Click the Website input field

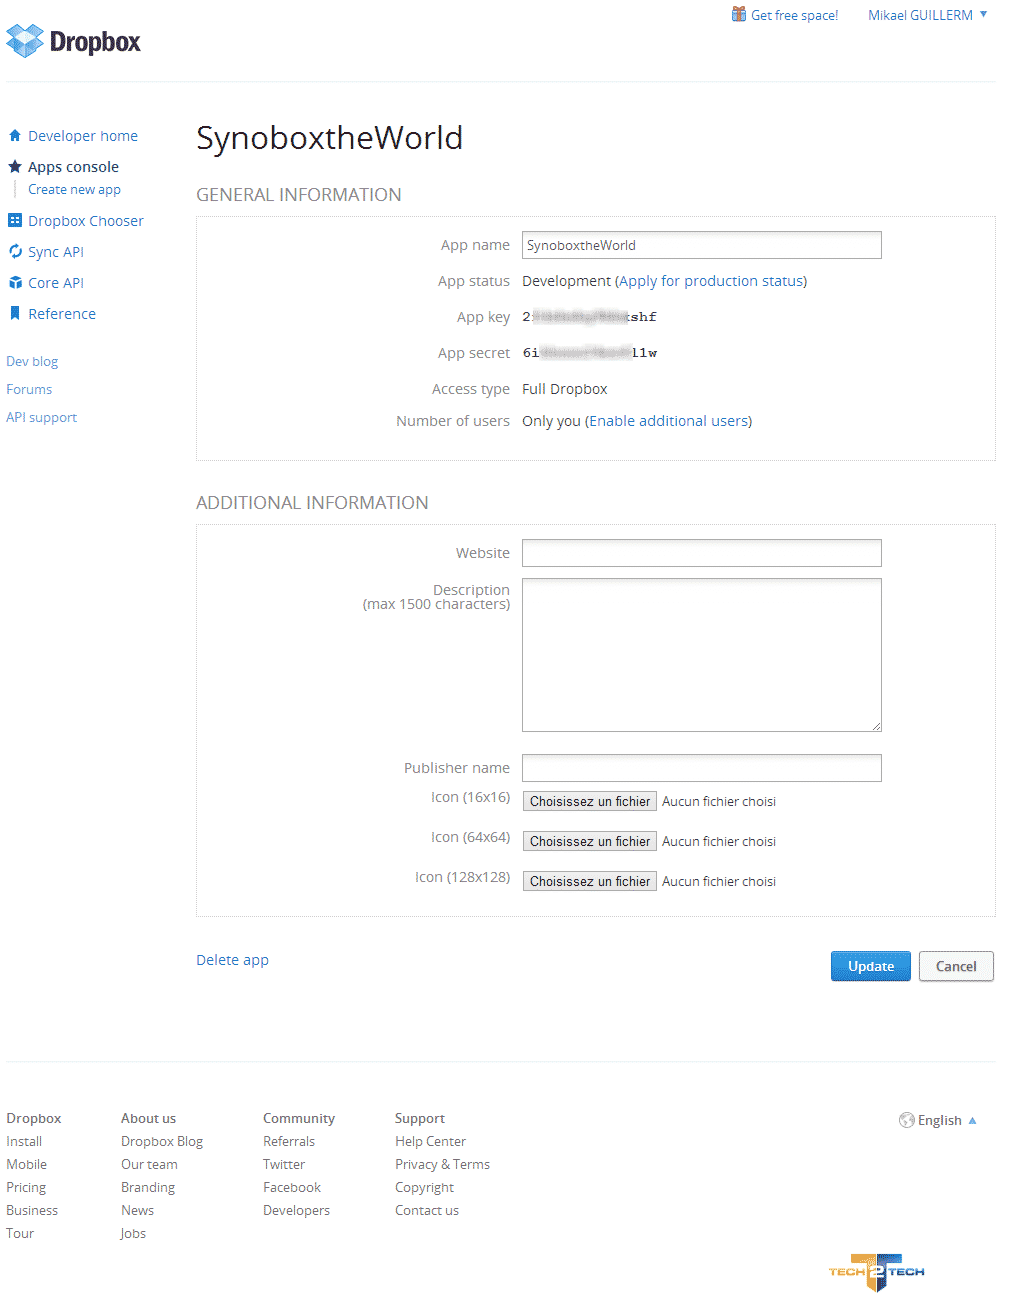click(x=702, y=553)
